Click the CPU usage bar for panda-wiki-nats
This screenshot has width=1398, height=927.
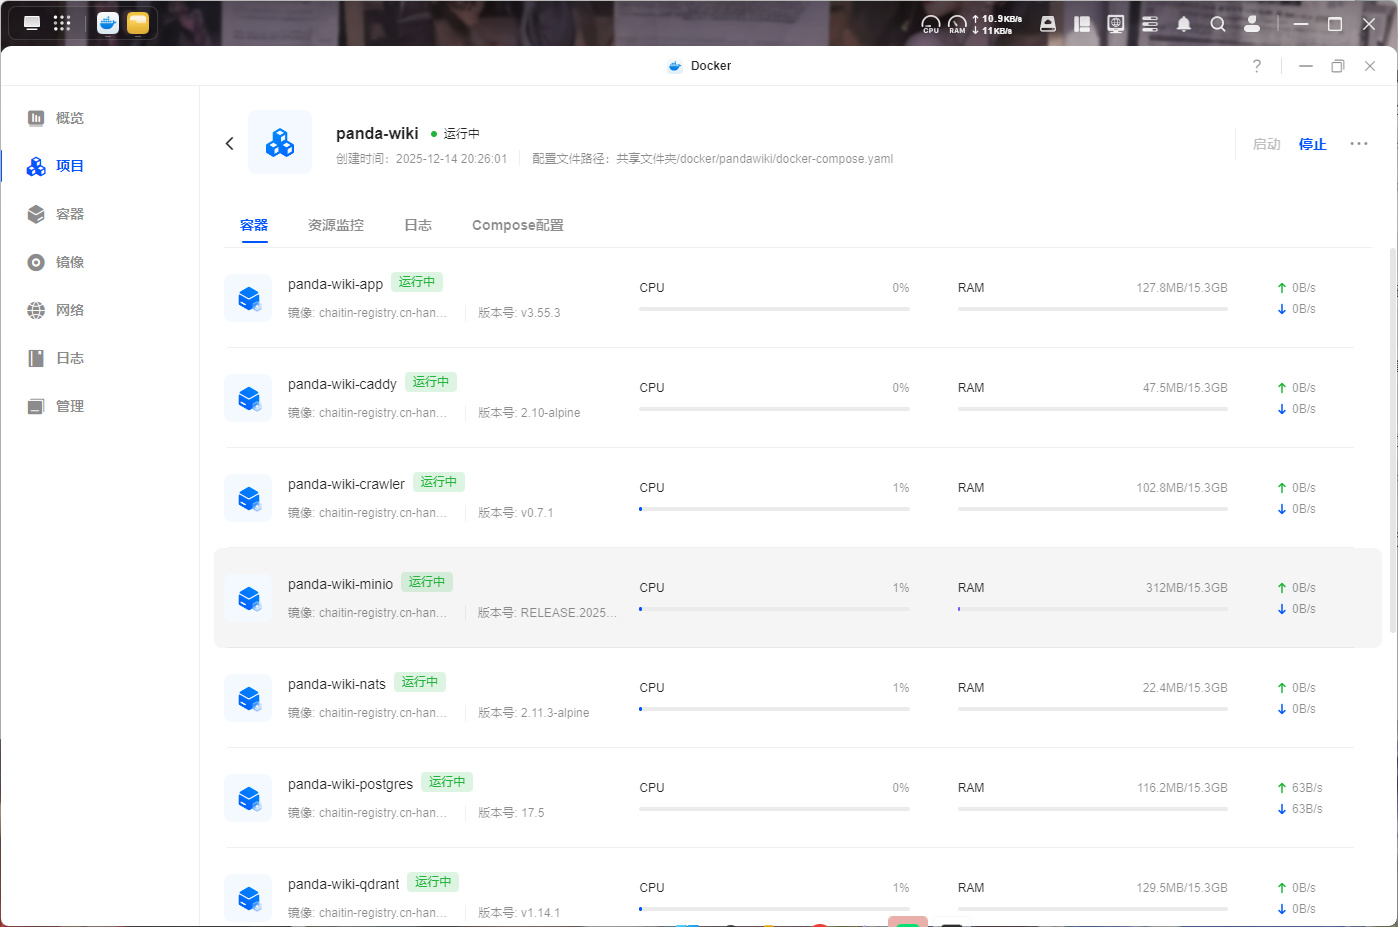774,709
